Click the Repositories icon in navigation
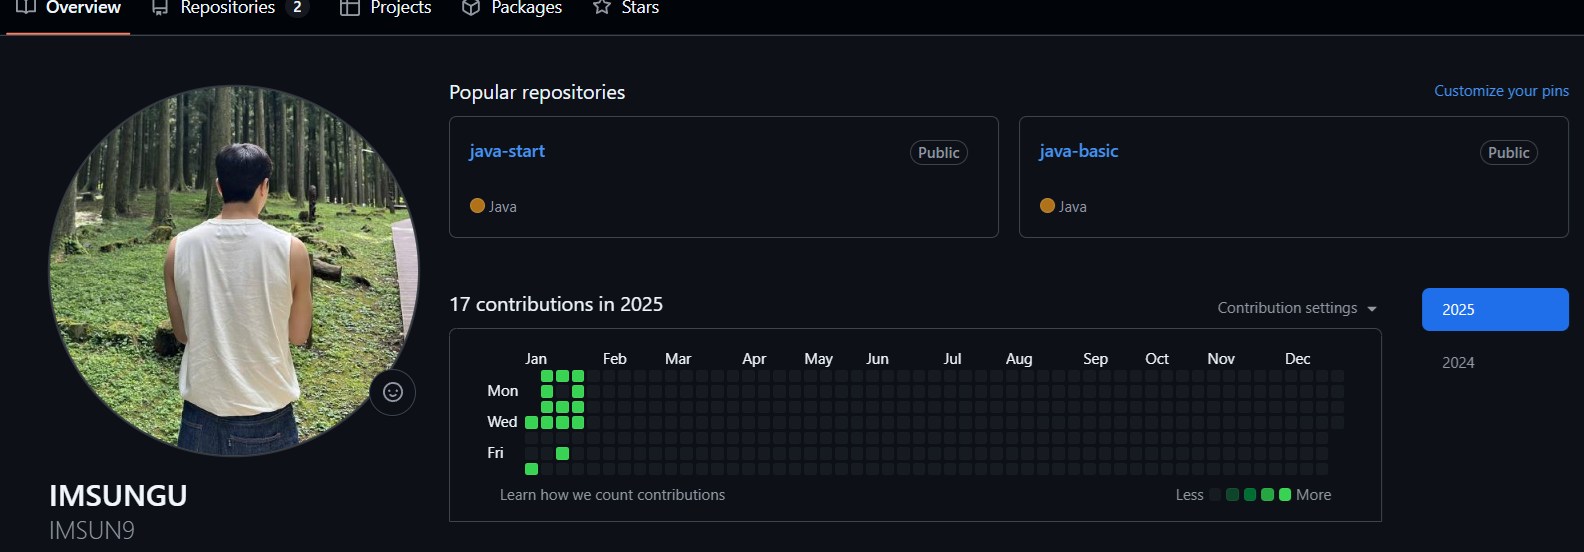This screenshot has width=1584, height=552. point(160,7)
